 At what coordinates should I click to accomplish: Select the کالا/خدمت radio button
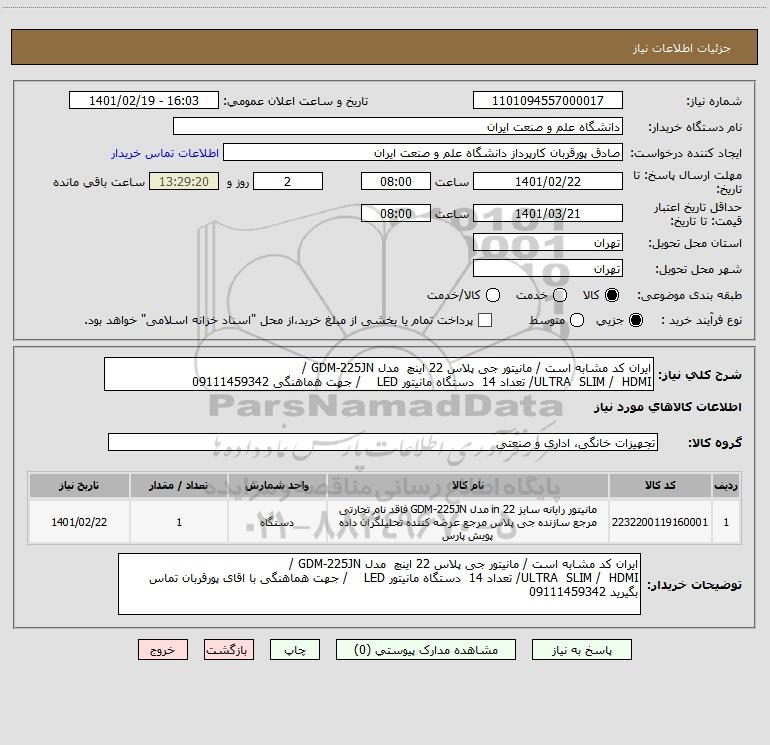[493, 295]
